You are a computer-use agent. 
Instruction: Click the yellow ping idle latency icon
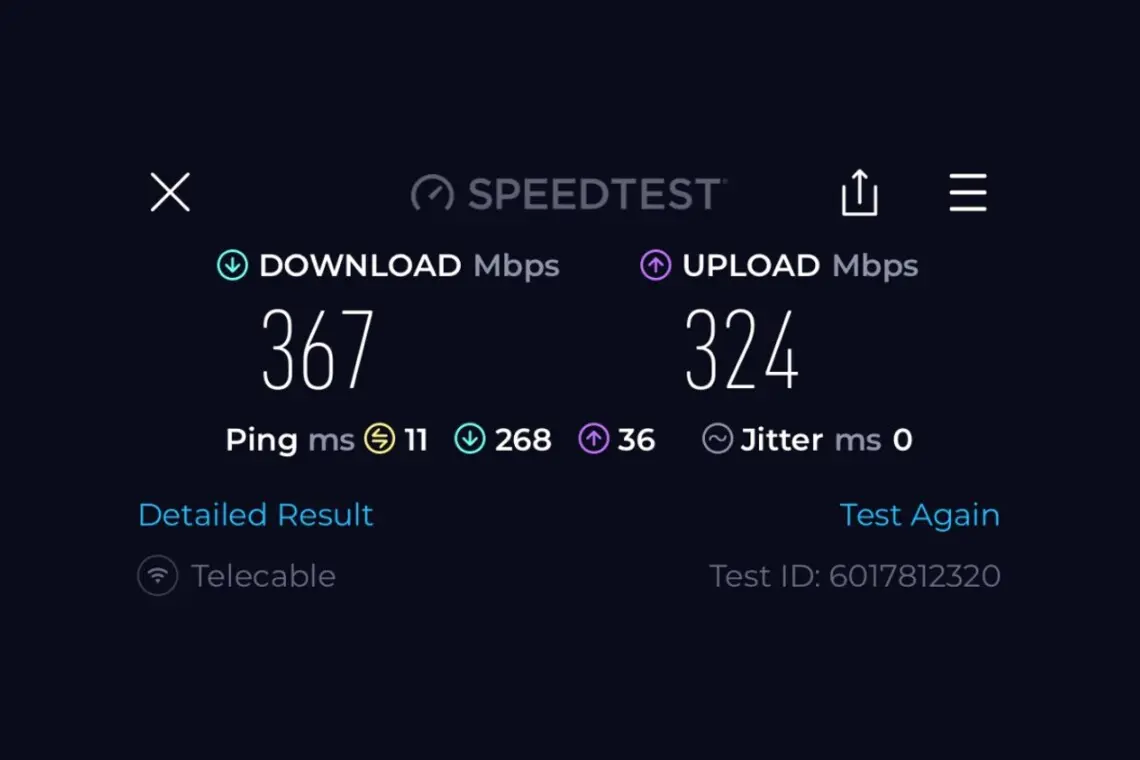click(x=380, y=439)
